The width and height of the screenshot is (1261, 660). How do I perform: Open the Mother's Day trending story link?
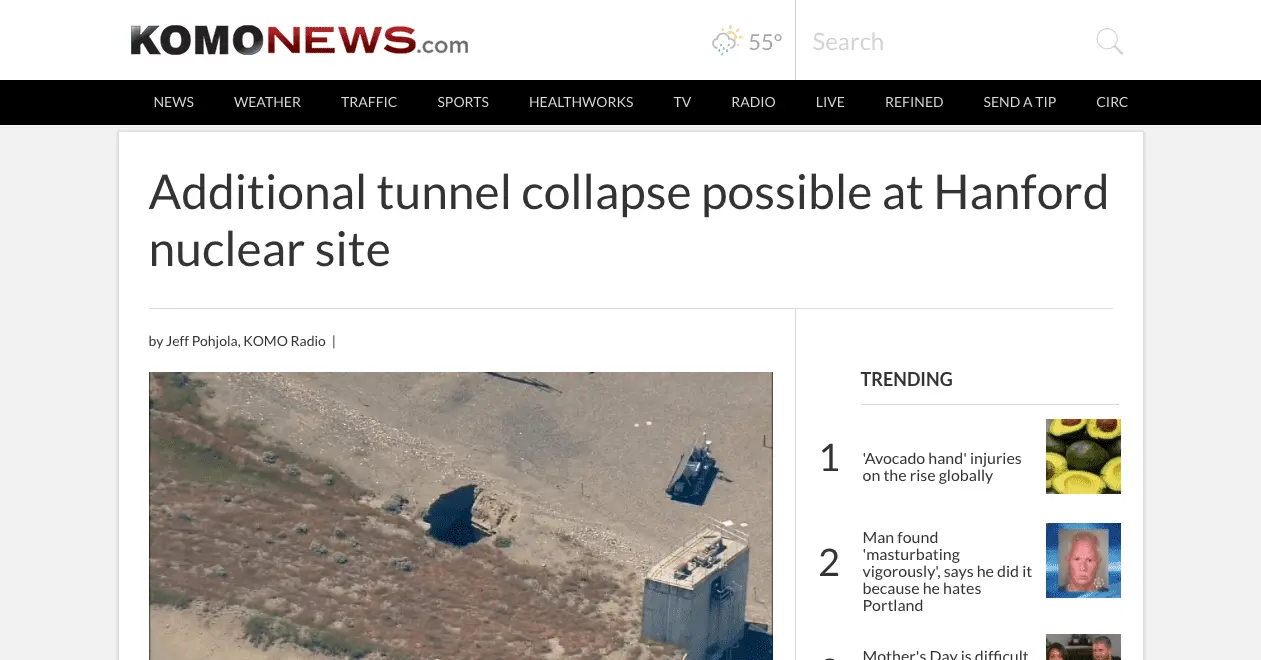click(945, 655)
